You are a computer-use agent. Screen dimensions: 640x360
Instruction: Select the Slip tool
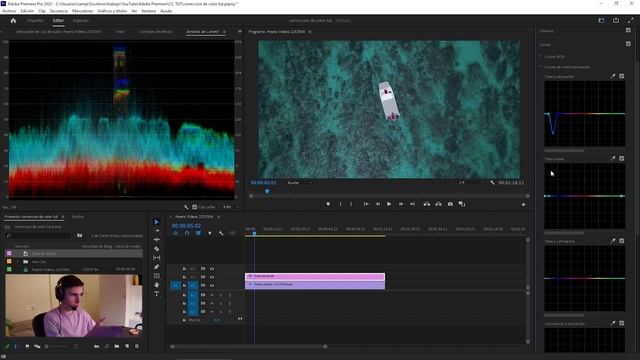point(157,258)
